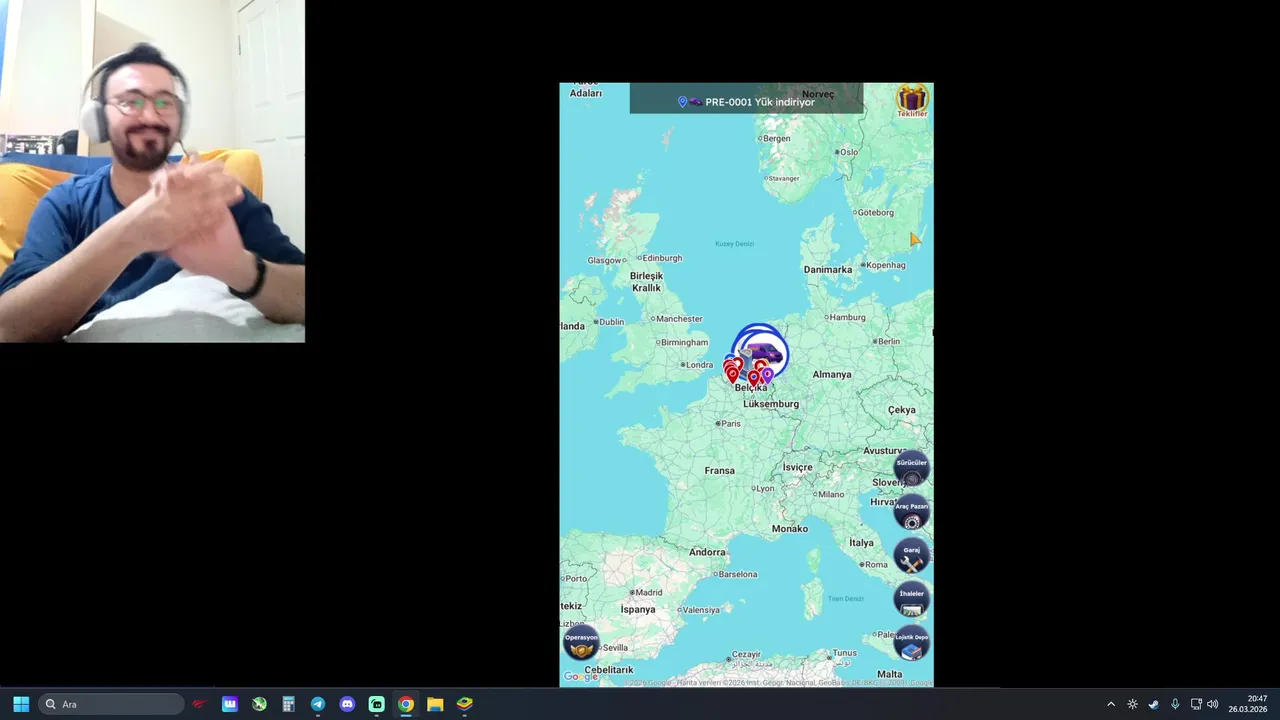Click the Londra city label
This screenshot has height=720, width=1280.
699,365
